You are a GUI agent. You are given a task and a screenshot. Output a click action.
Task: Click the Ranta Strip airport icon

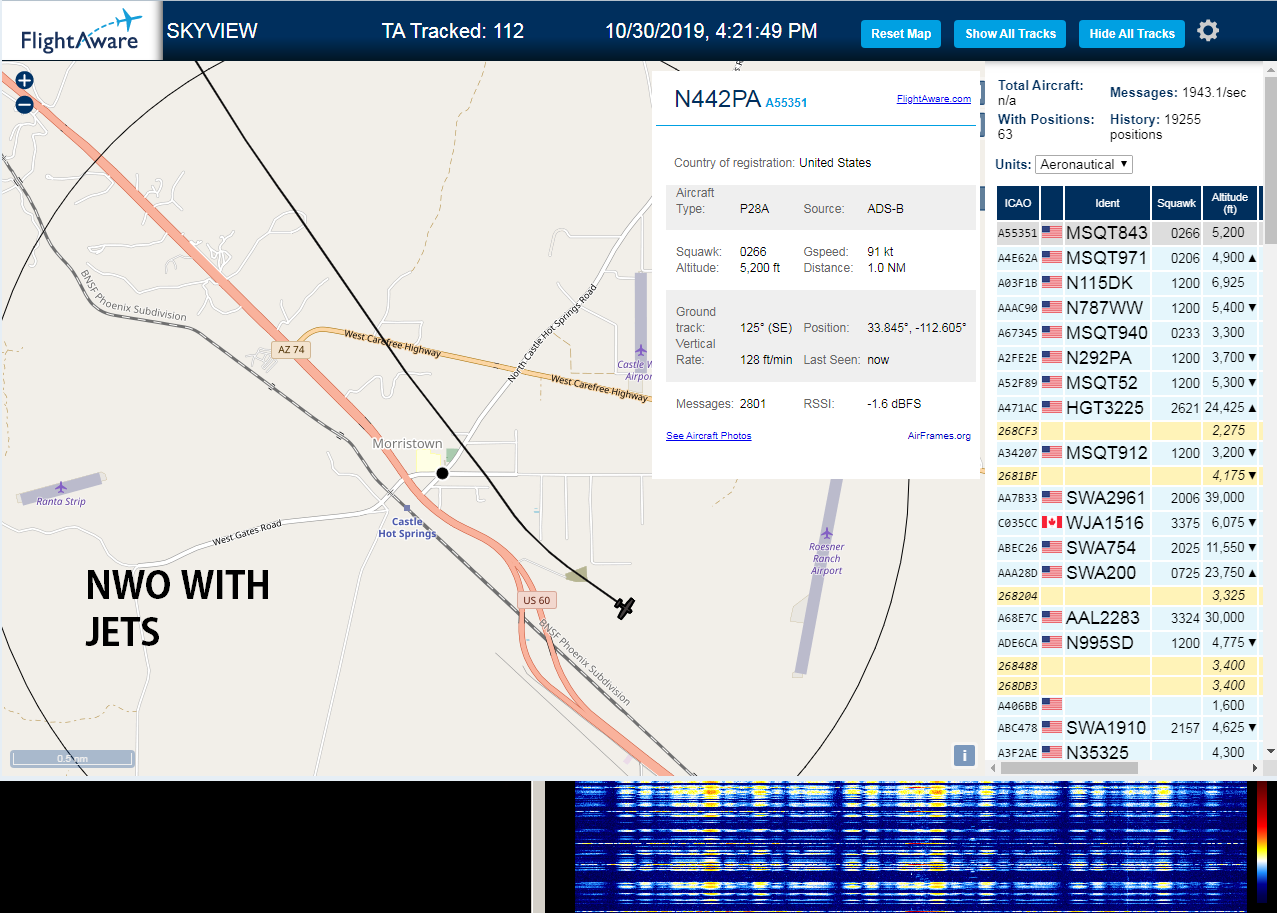pos(60,487)
